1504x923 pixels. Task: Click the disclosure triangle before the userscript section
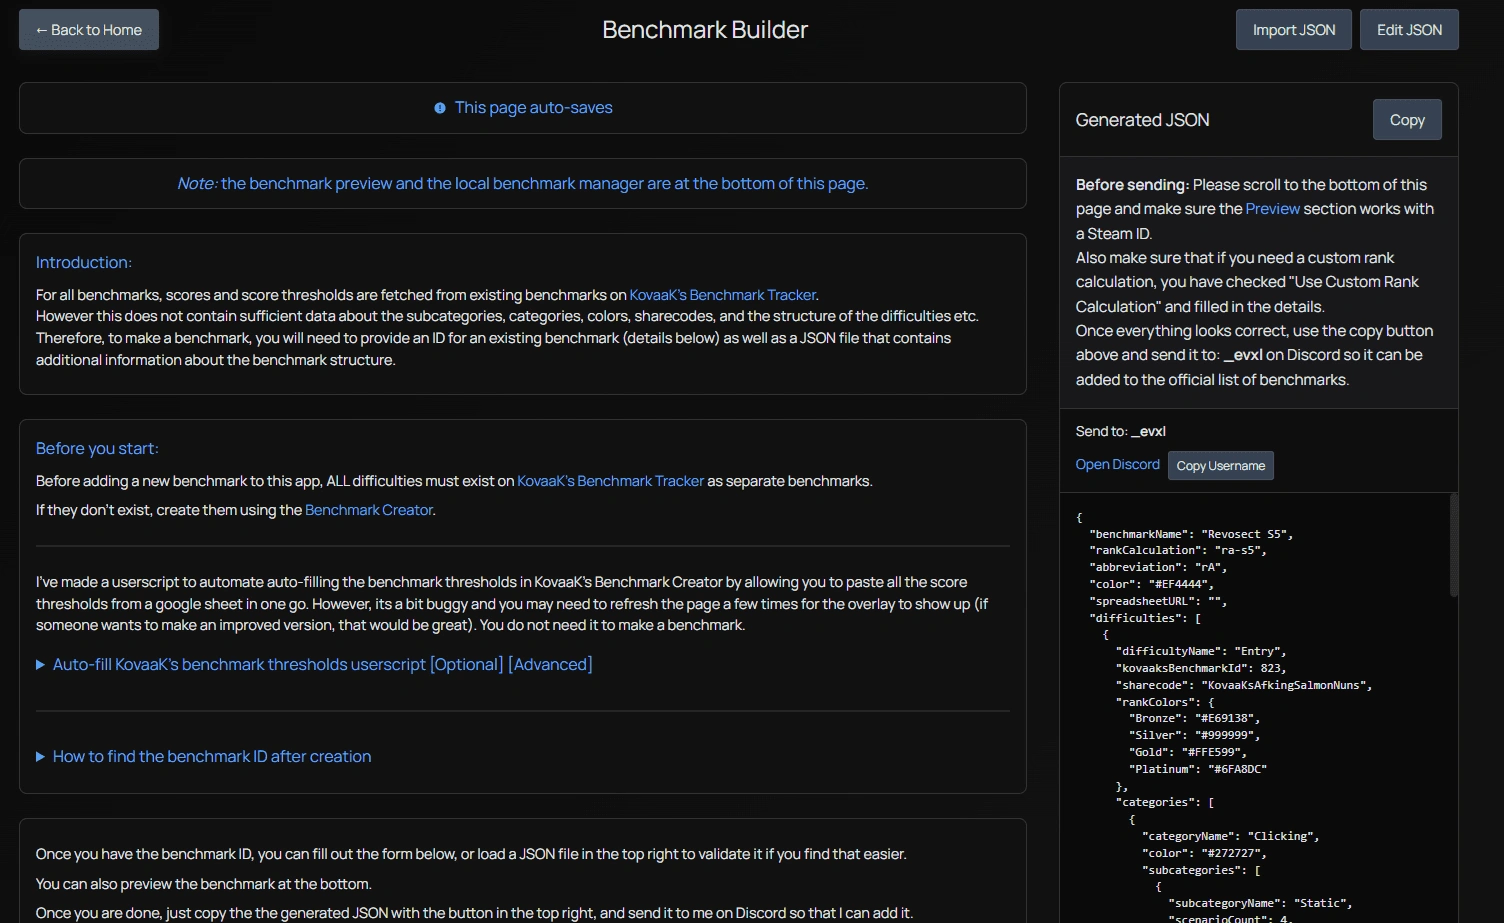[41, 664]
